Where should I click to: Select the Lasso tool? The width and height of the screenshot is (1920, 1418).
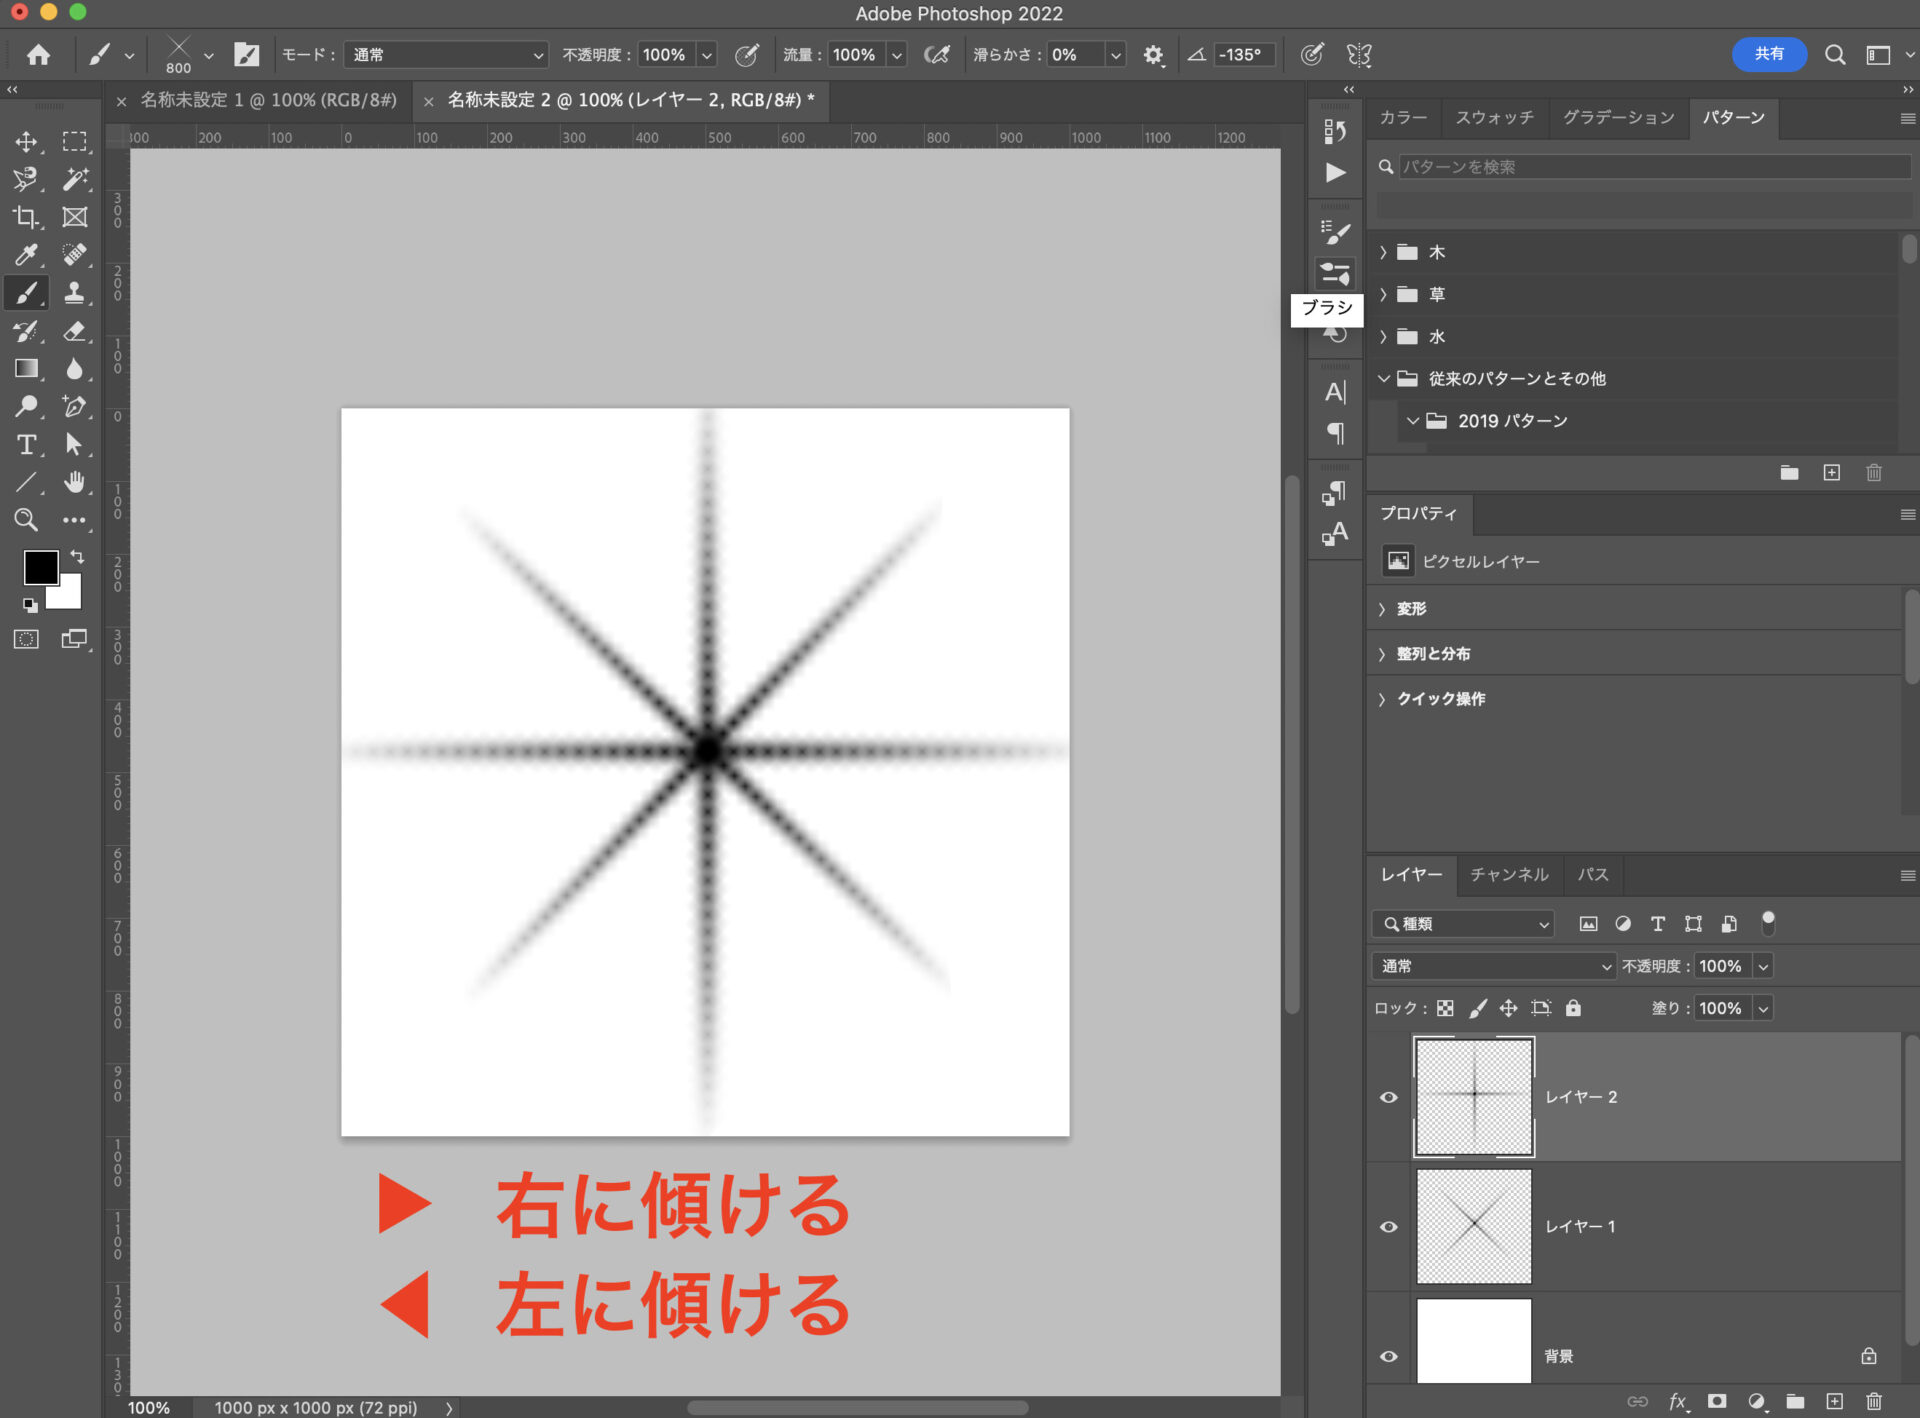26,179
